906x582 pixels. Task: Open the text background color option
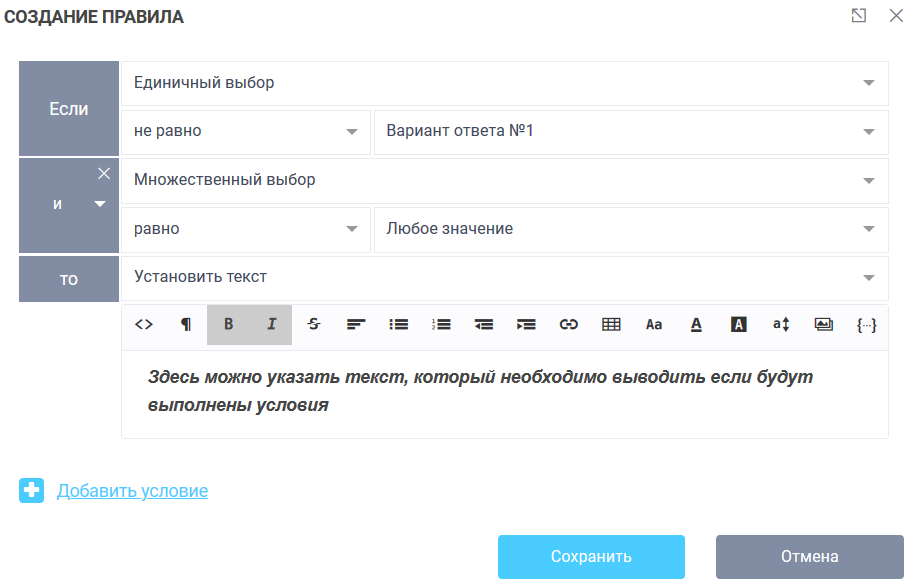pyautogui.click(x=739, y=324)
